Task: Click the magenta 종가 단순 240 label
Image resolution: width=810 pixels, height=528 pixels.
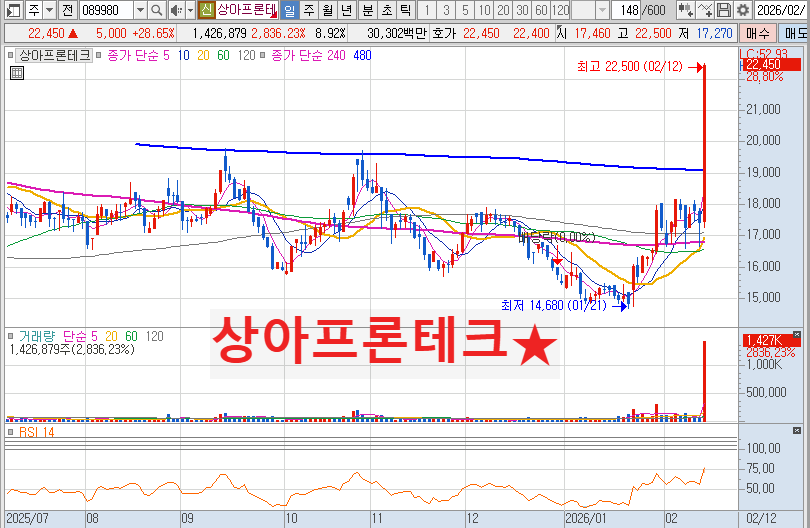Action: pyautogui.click(x=308, y=55)
